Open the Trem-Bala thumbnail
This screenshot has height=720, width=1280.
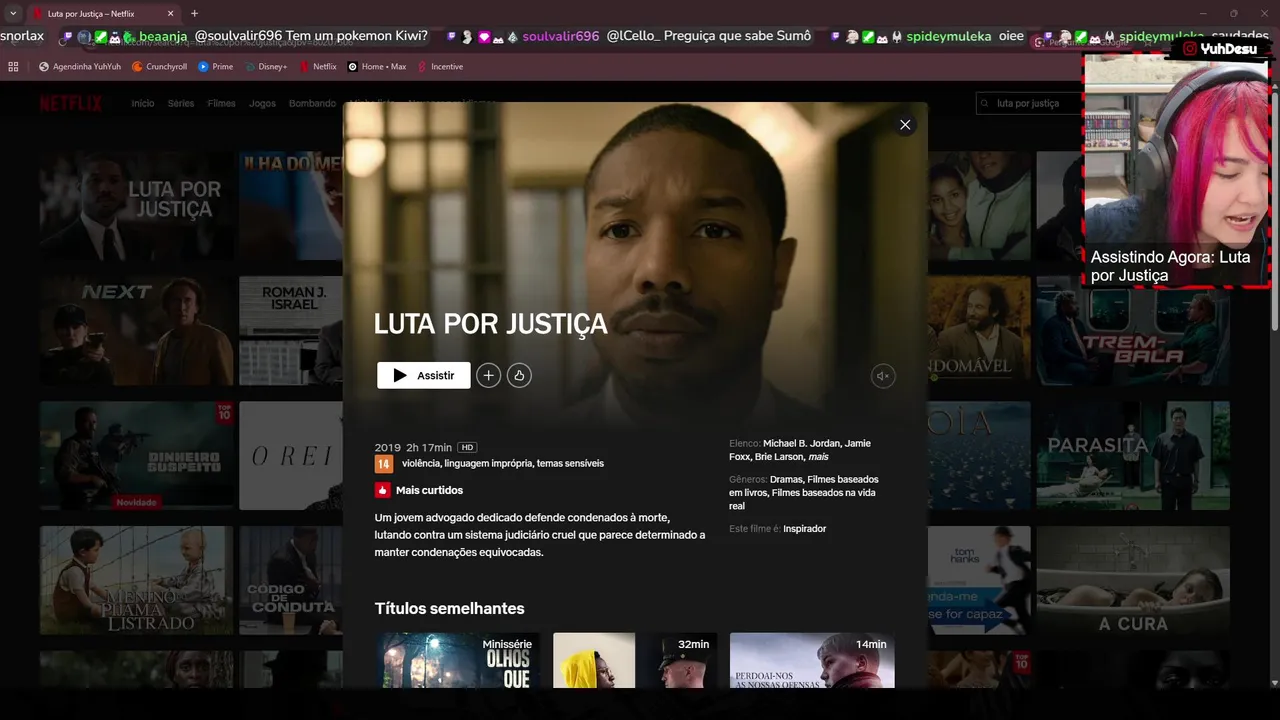click(1133, 331)
